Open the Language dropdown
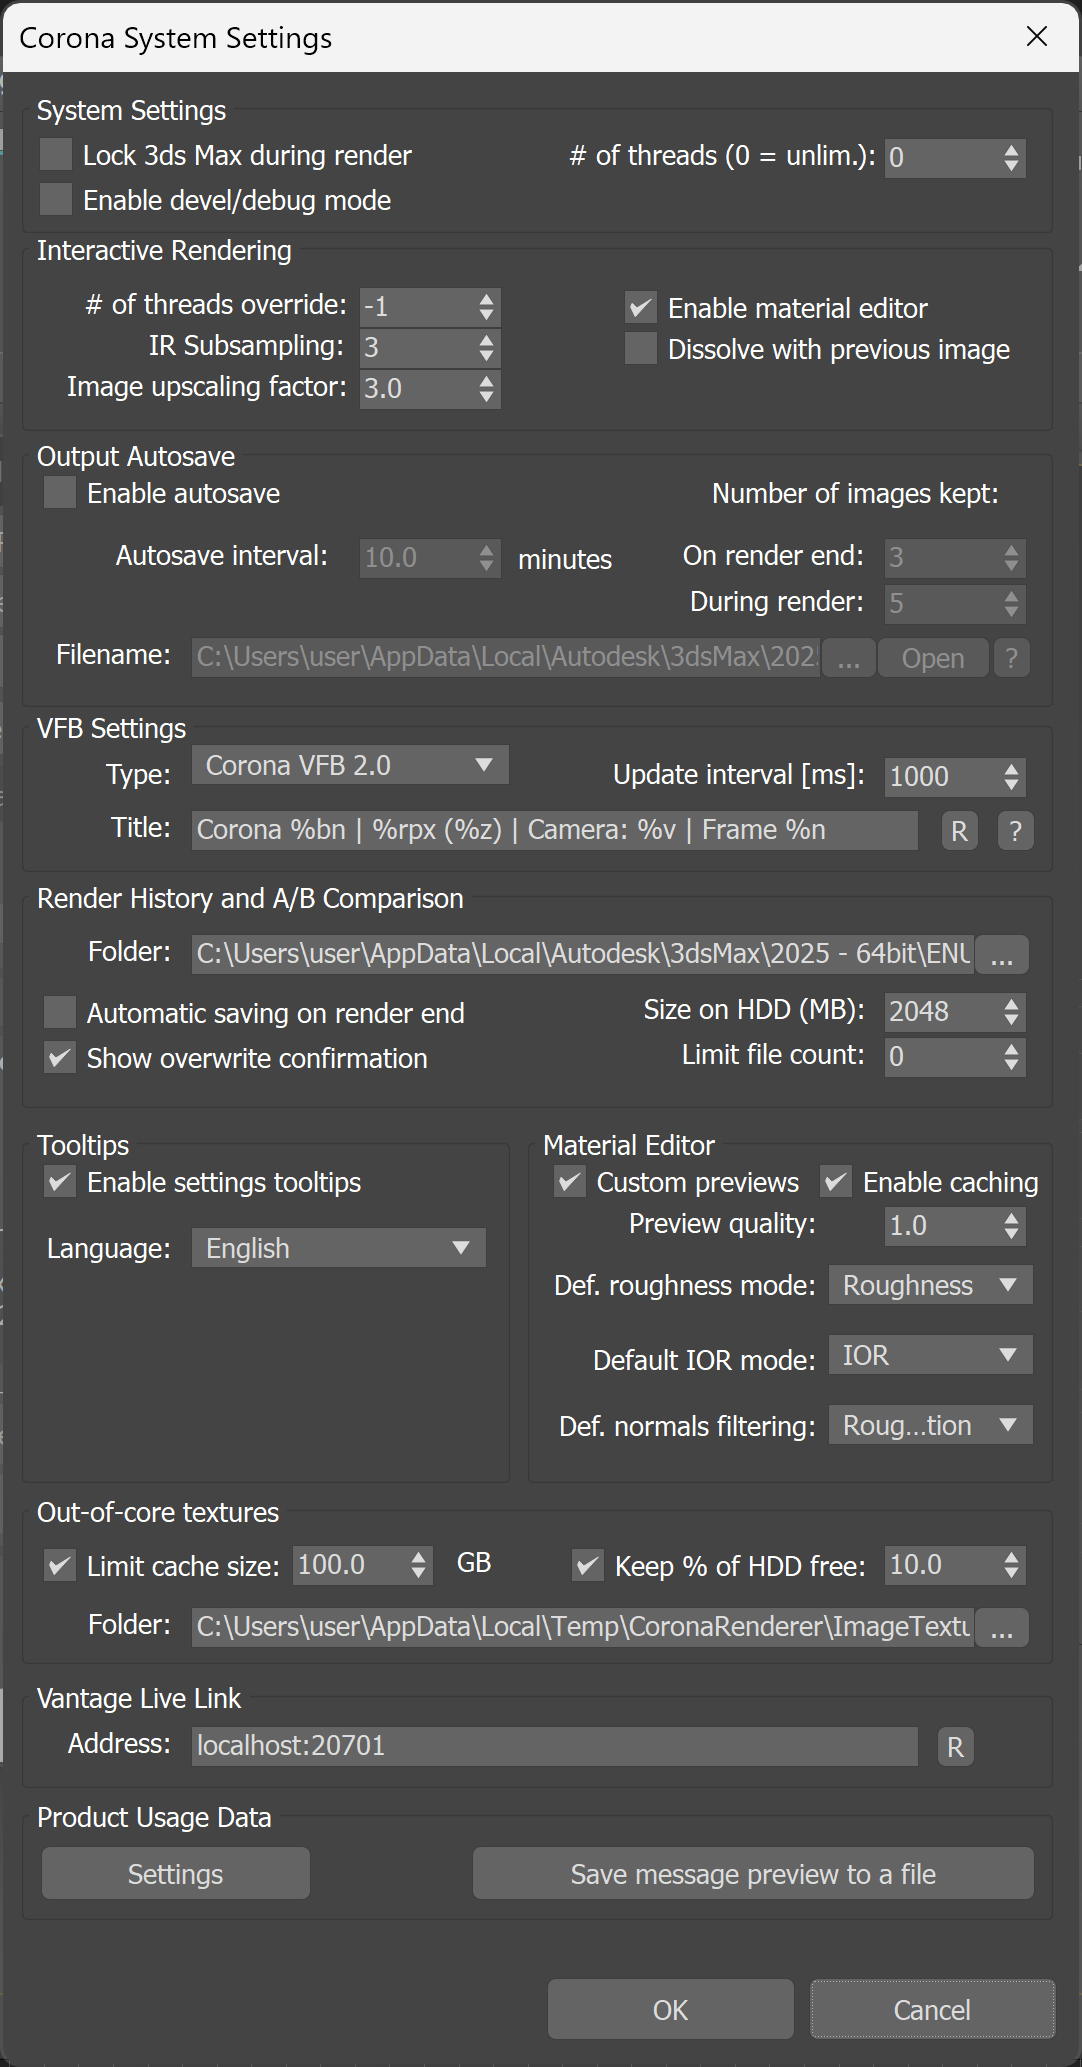Viewport: 1082px width, 2067px height. [339, 1248]
